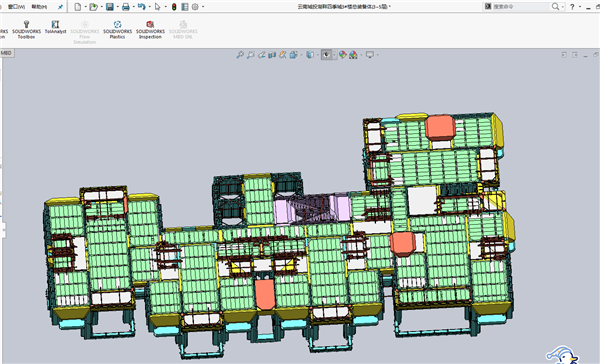The image size is (600, 364).
Task: Click the Edit Appearance color-ball icon
Action: point(342,55)
